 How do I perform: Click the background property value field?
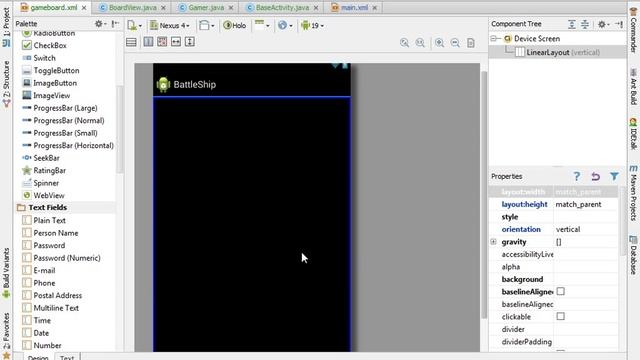tap(585, 279)
